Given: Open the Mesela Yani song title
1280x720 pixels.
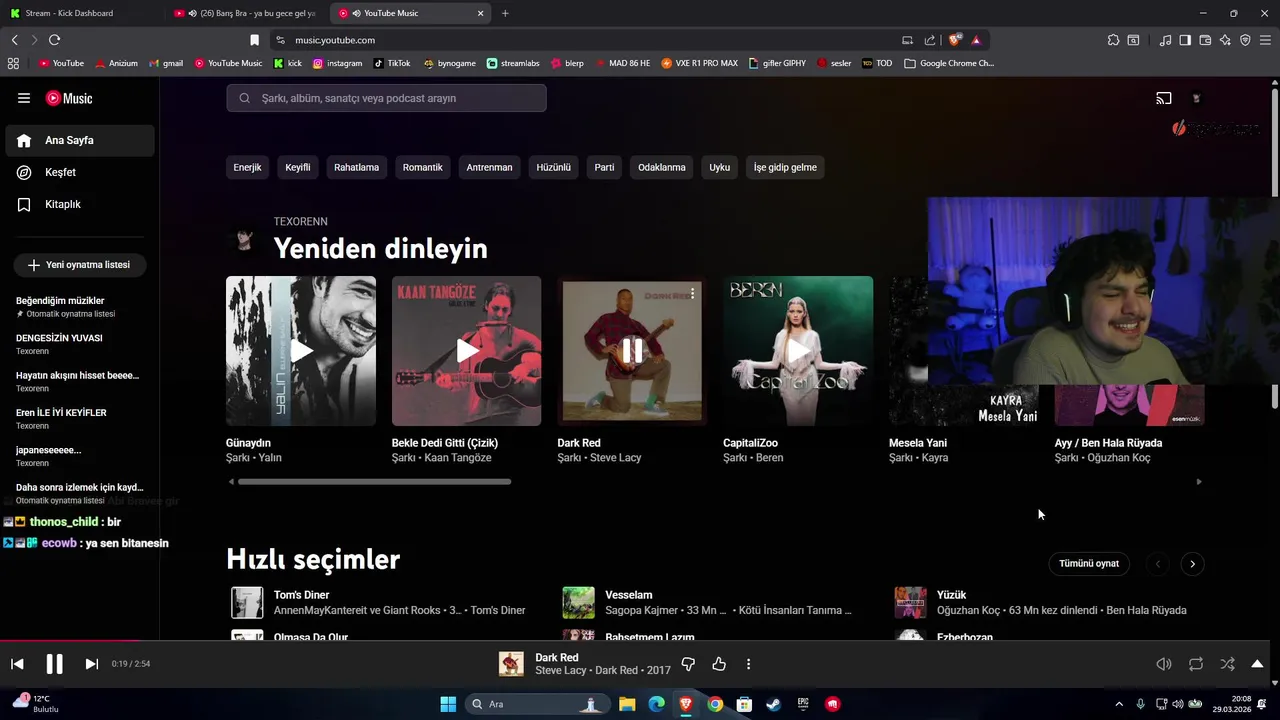Looking at the screenshot, I should click(x=918, y=443).
